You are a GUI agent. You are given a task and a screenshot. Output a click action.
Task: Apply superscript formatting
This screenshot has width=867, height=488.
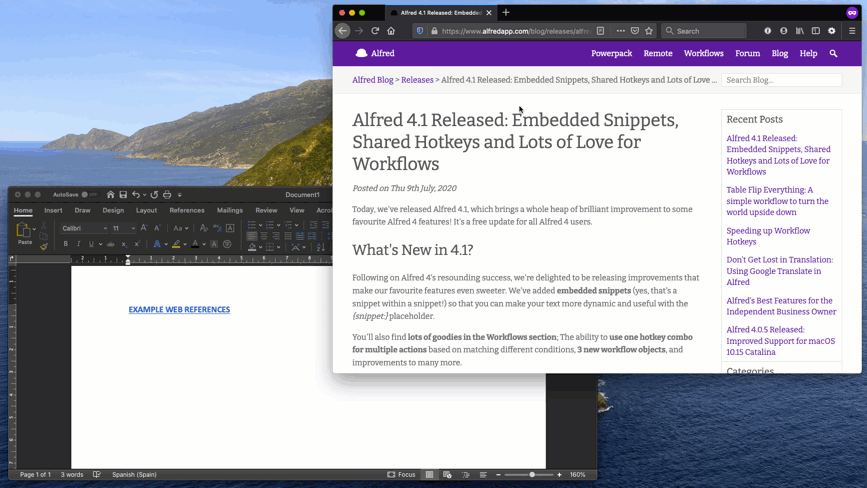(x=137, y=244)
